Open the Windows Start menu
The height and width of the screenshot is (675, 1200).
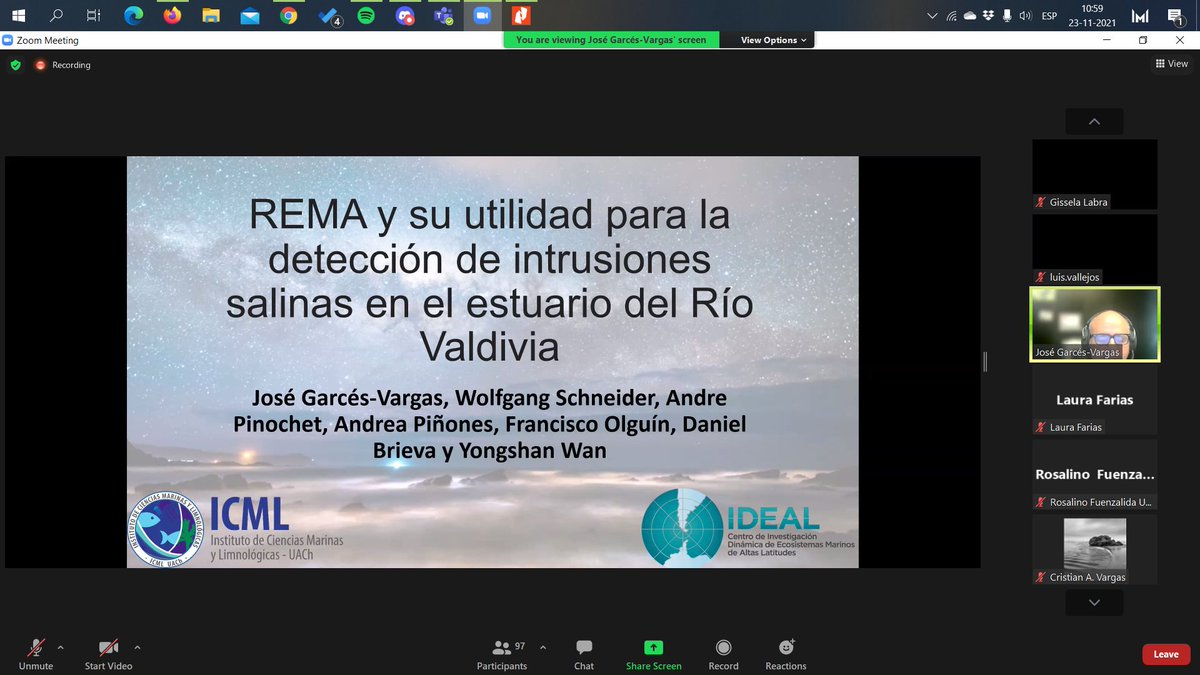pos(17,15)
